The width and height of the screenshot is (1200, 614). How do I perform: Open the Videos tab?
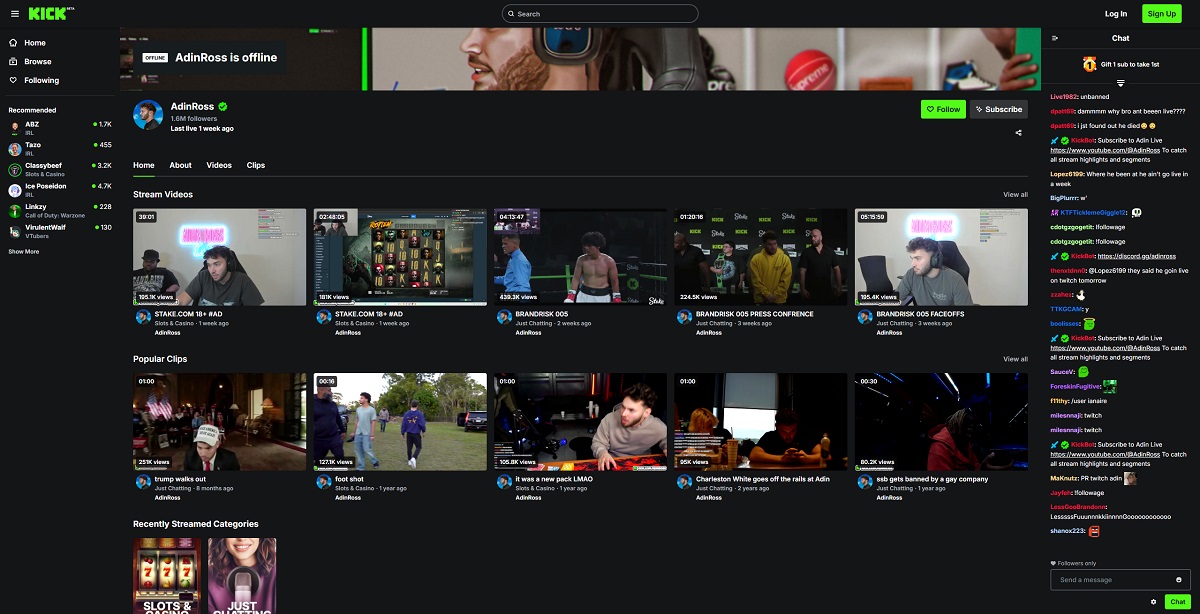pyautogui.click(x=219, y=165)
